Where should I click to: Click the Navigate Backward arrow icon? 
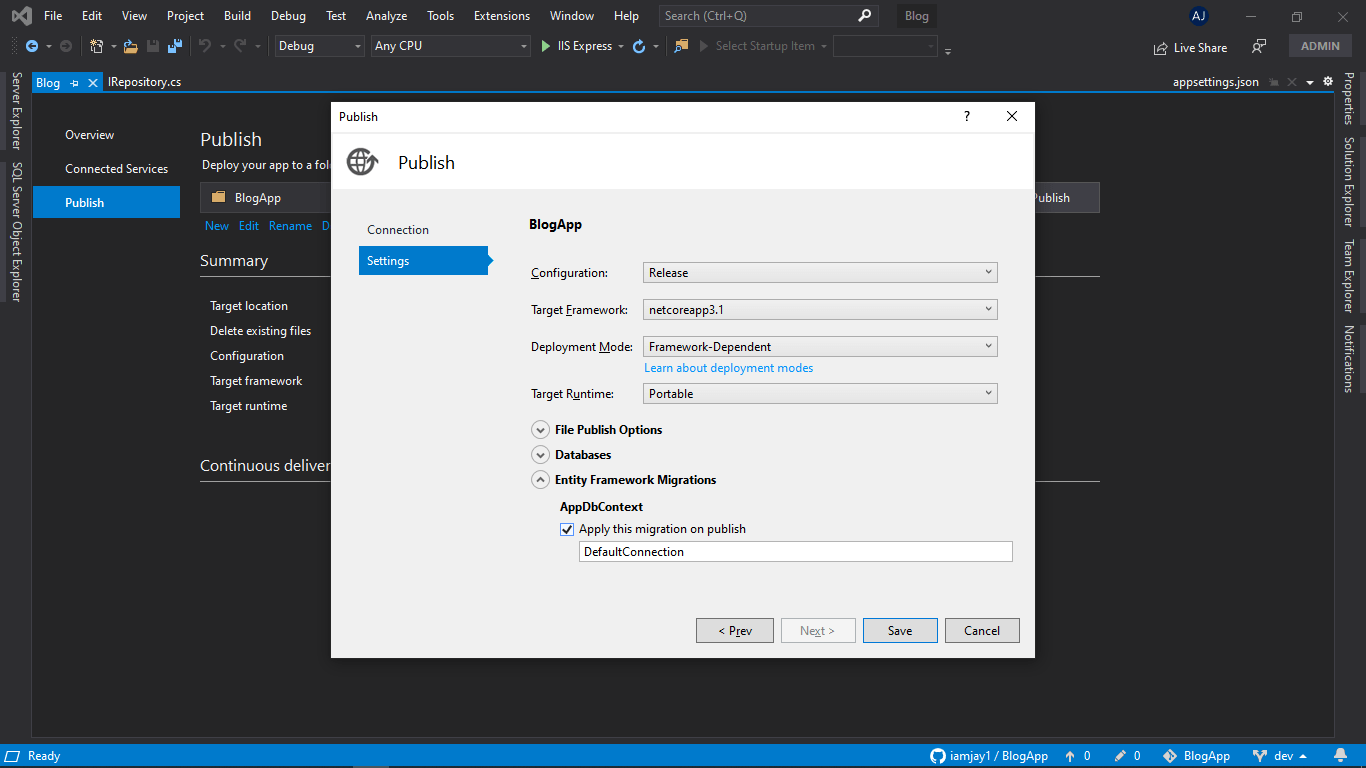click(x=32, y=46)
